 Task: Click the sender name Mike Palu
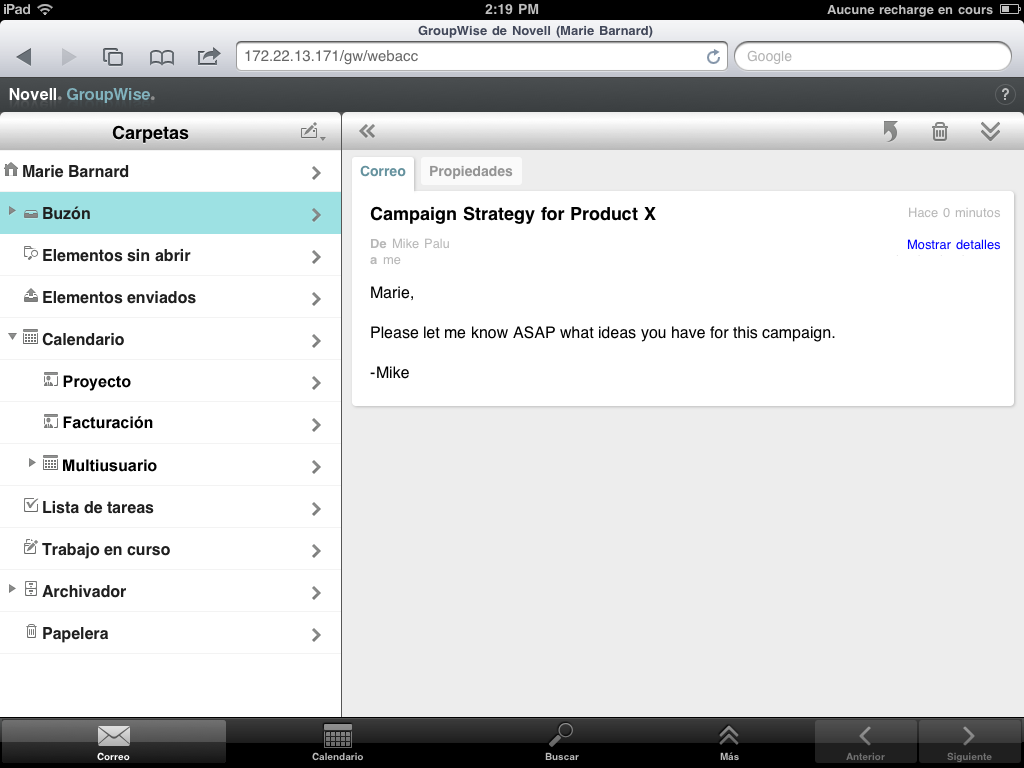coord(421,244)
